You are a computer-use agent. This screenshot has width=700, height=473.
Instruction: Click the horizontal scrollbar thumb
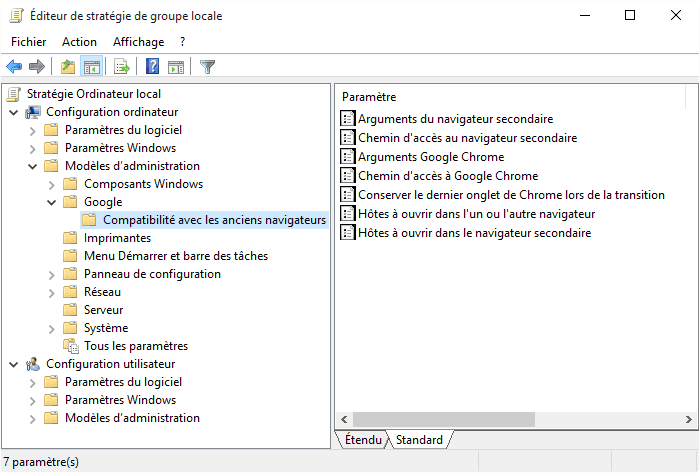tap(444, 419)
